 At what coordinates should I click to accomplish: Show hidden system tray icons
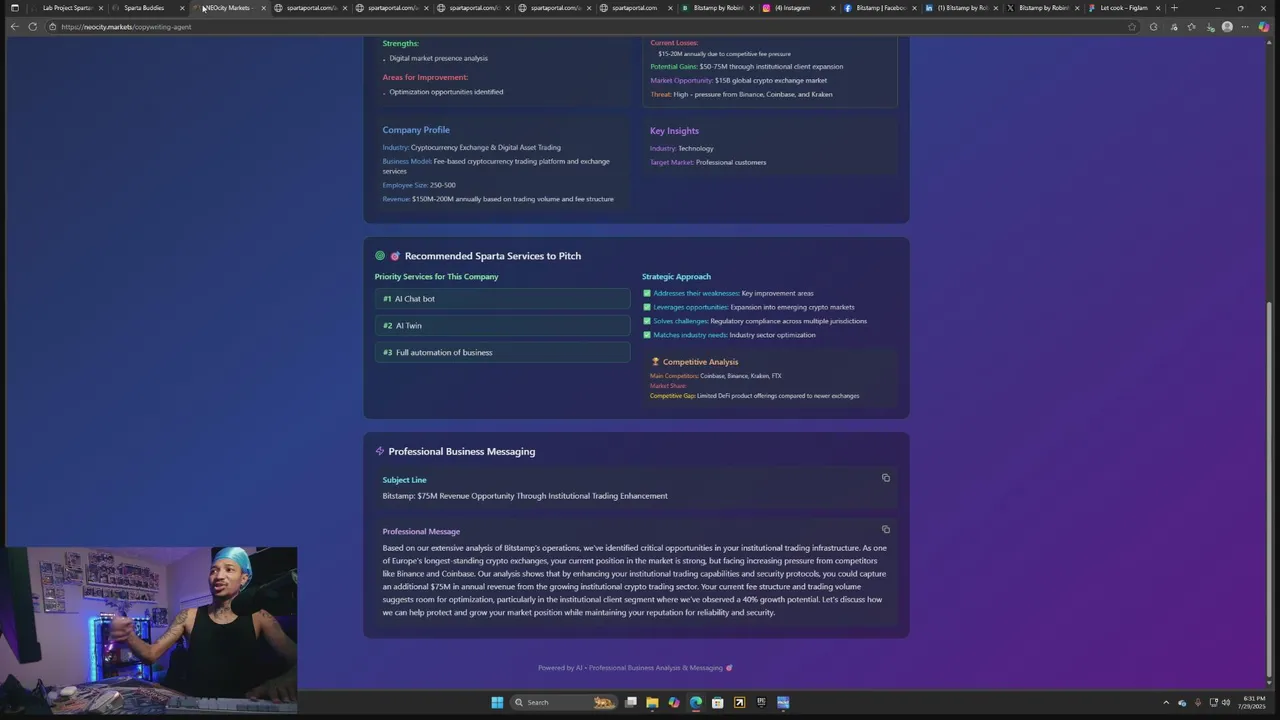tap(1165, 702)
